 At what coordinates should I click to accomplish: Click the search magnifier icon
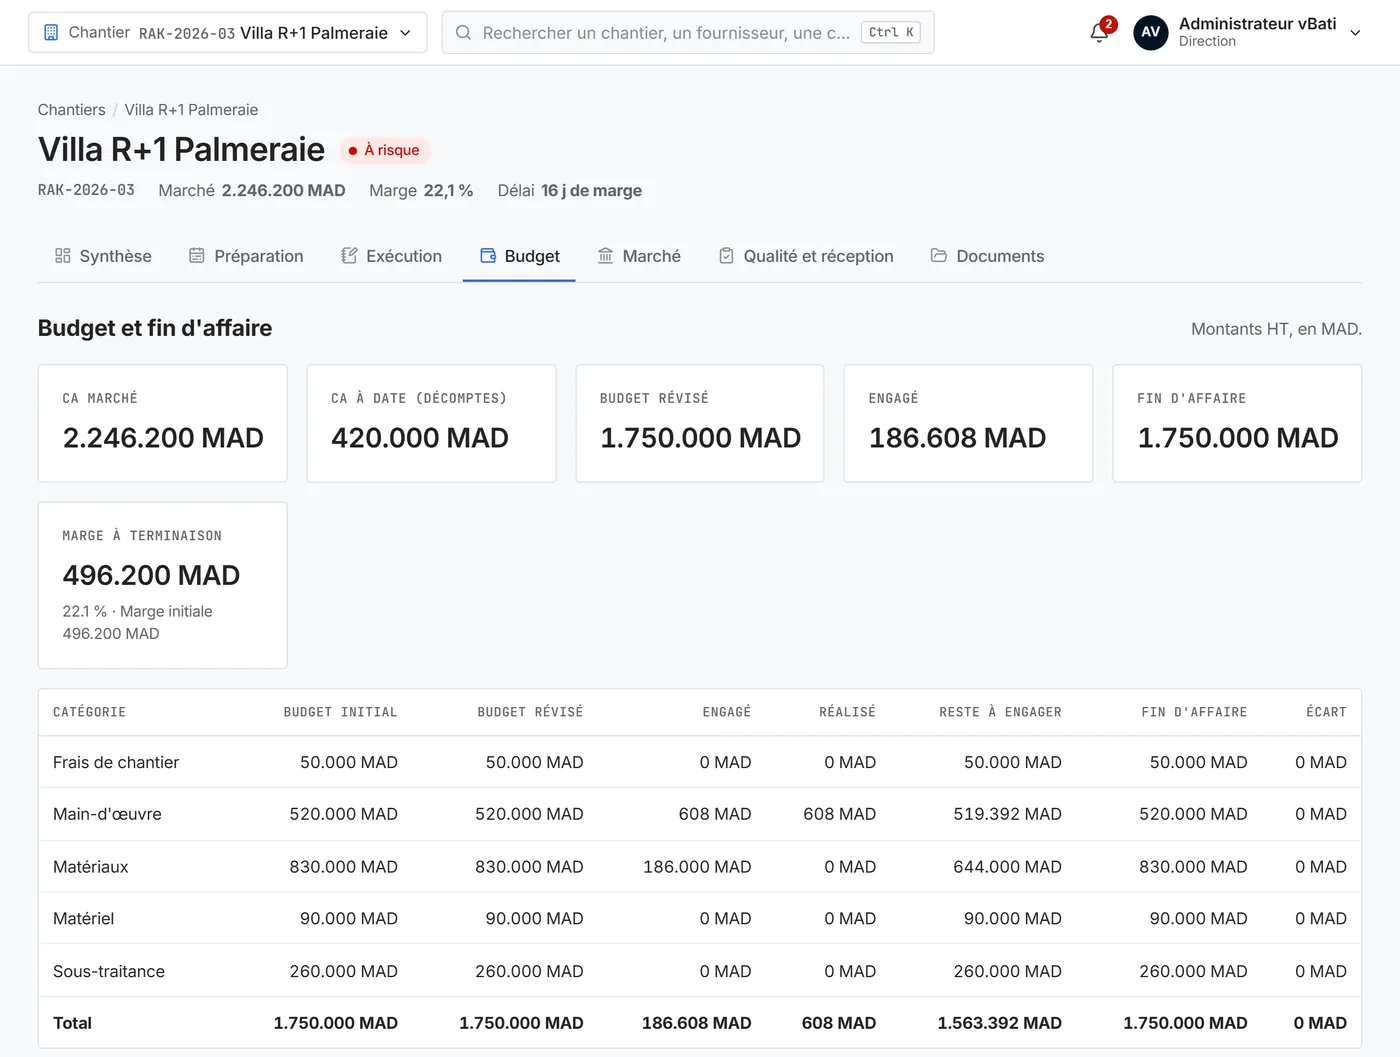coord(463,33)
